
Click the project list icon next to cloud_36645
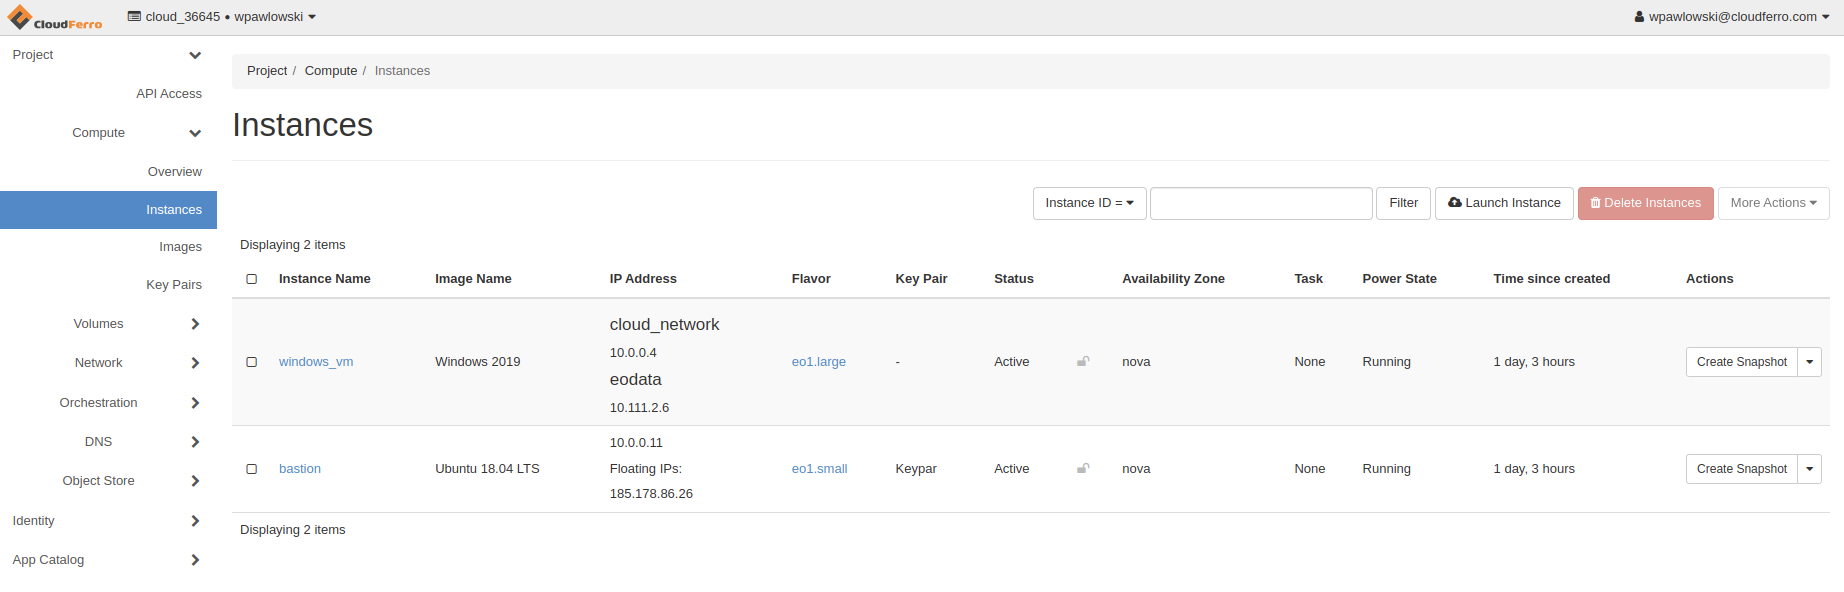click(134, 17)
